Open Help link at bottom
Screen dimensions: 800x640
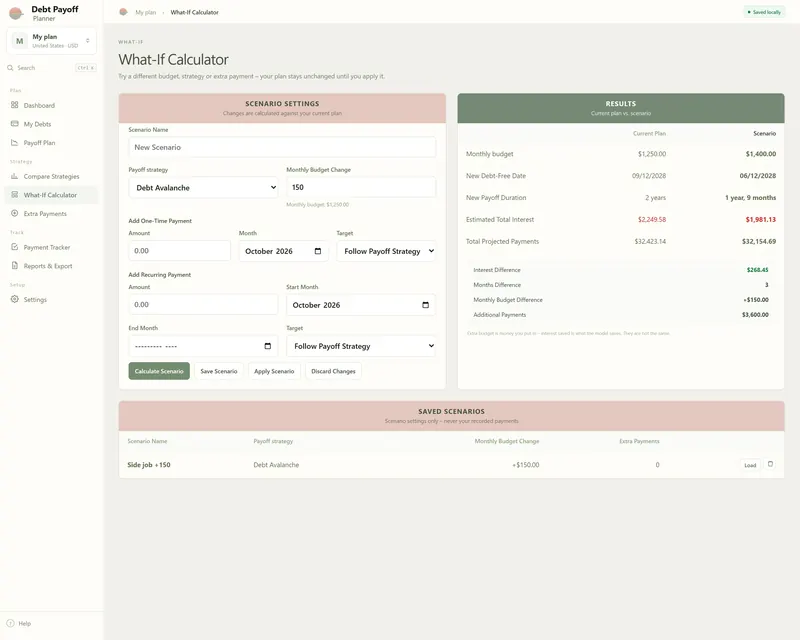(24, 624)
